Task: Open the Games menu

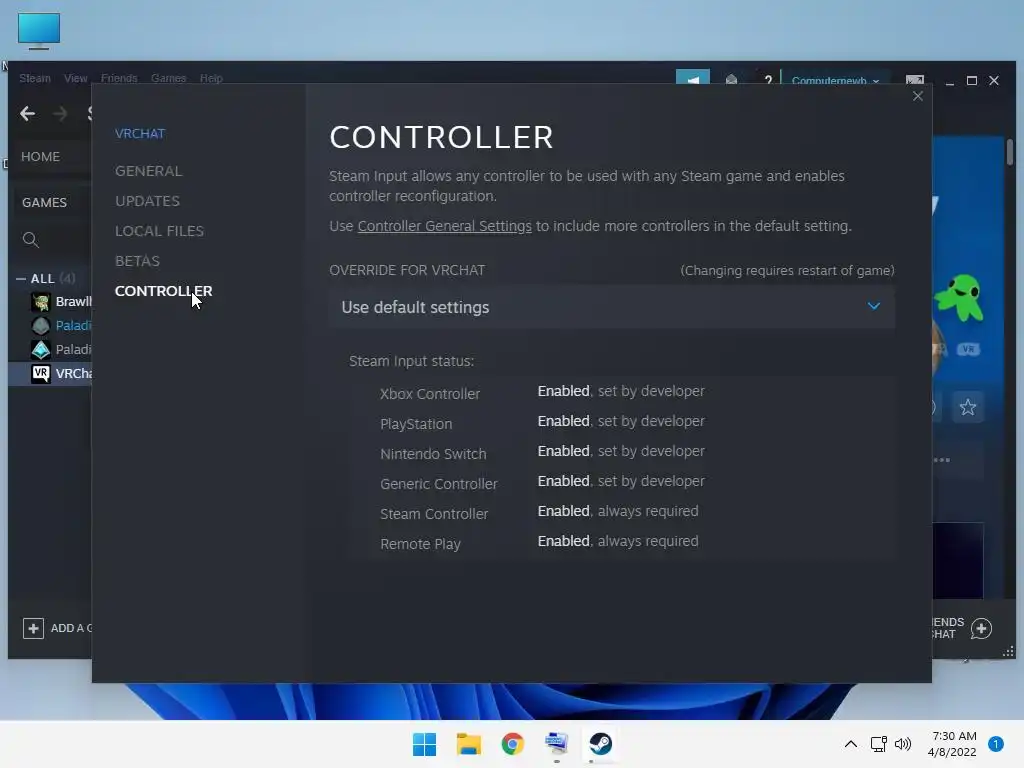Action: point(168,78)
